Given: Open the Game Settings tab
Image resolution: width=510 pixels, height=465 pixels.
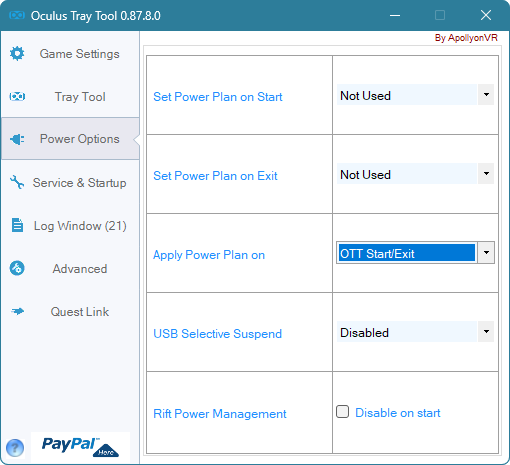Looking at the screenshot, I should click(70, 54).
